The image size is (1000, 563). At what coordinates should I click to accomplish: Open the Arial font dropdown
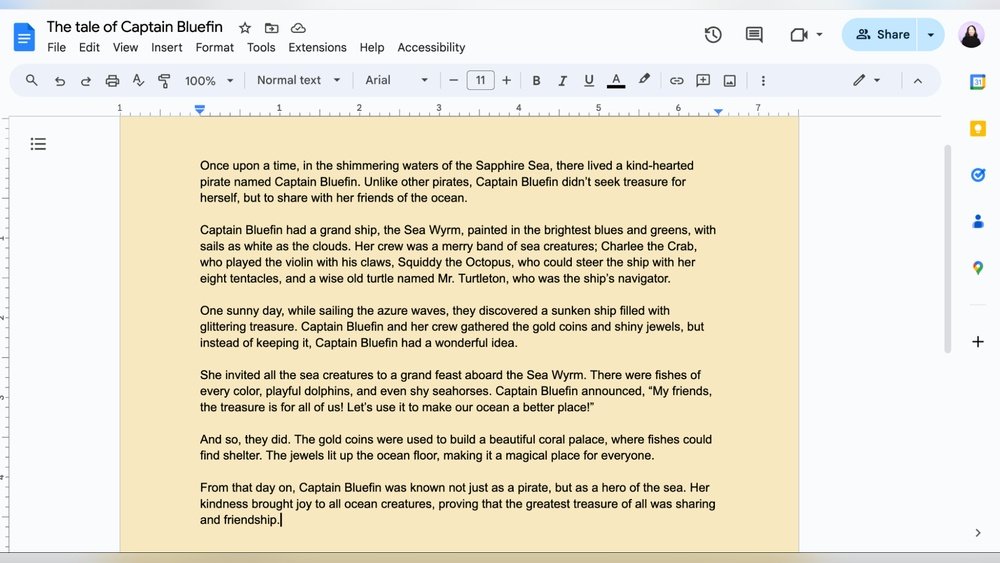point(396,80)
